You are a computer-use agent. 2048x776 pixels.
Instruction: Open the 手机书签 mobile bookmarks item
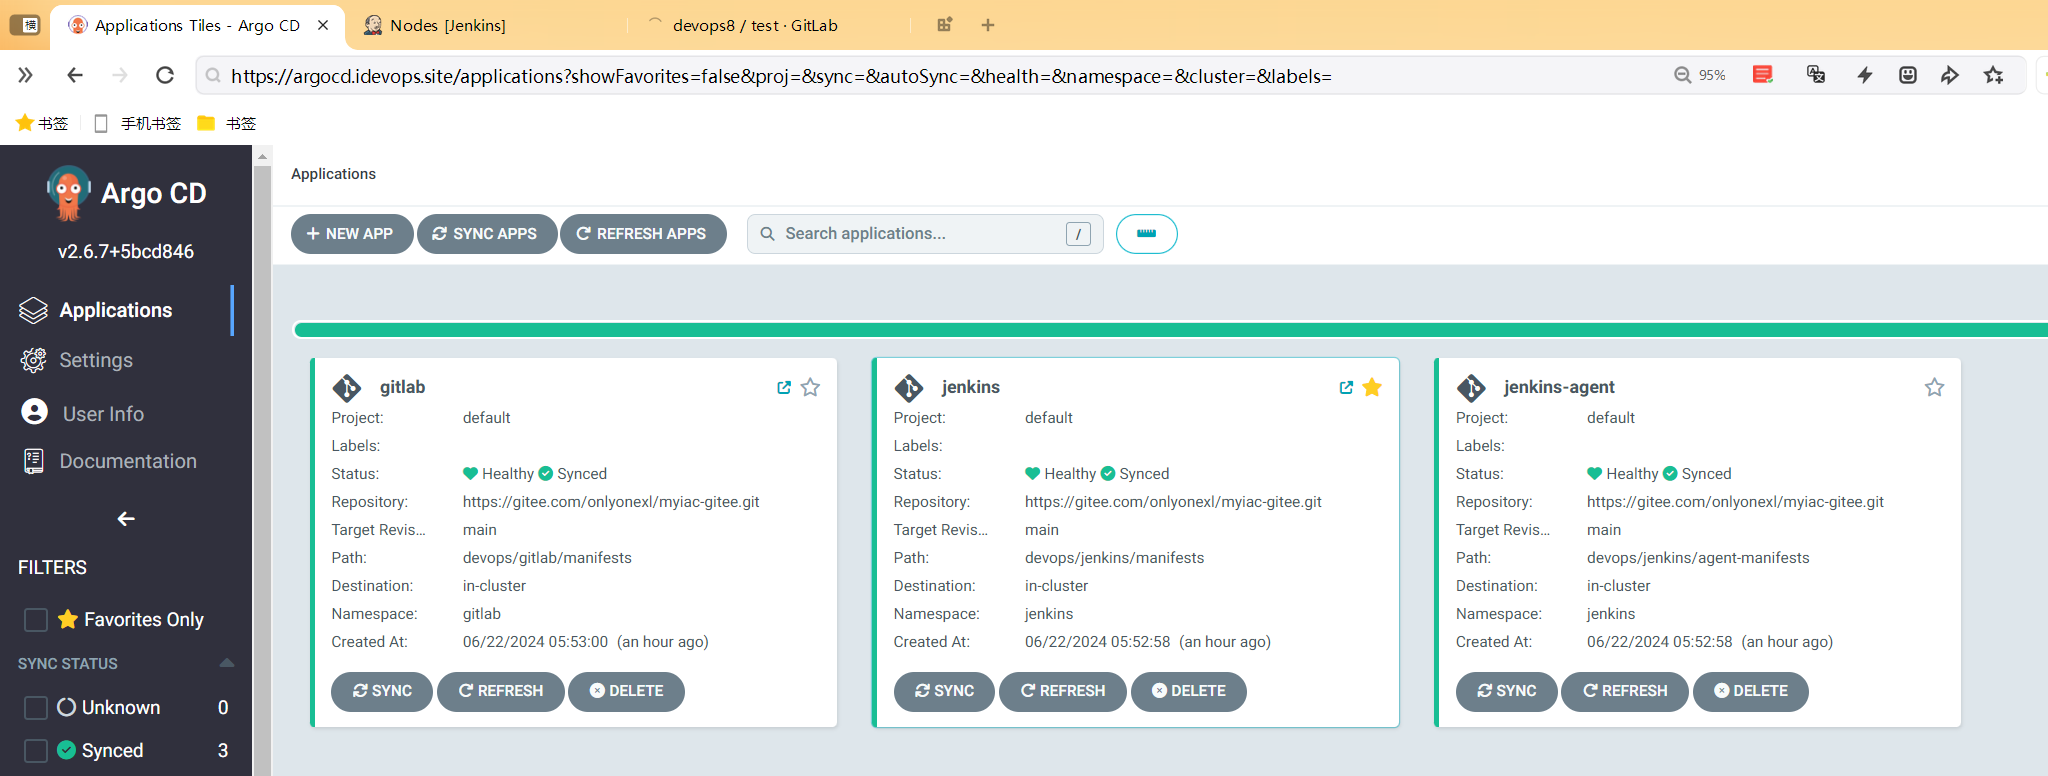pyautogui.click(x=137, y=123)
